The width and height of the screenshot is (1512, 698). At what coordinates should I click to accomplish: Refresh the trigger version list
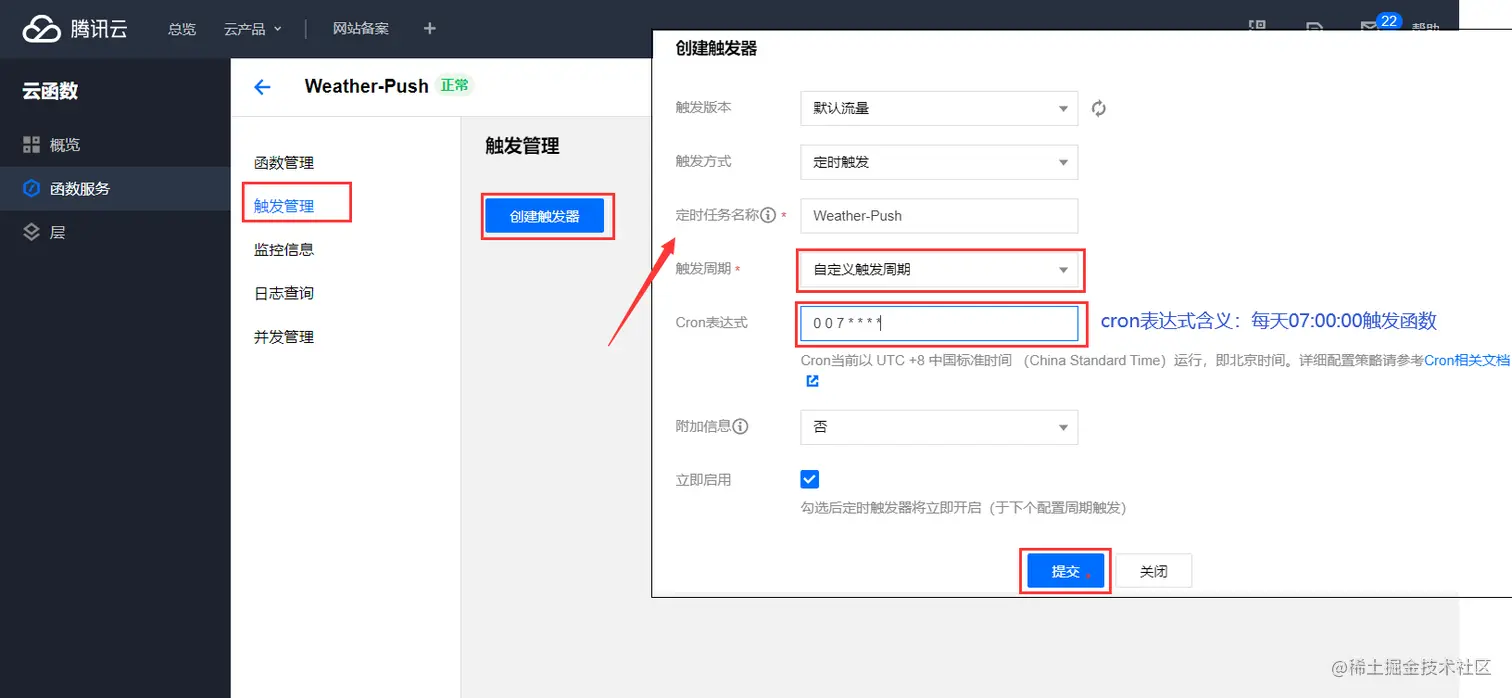(1099, 108)
